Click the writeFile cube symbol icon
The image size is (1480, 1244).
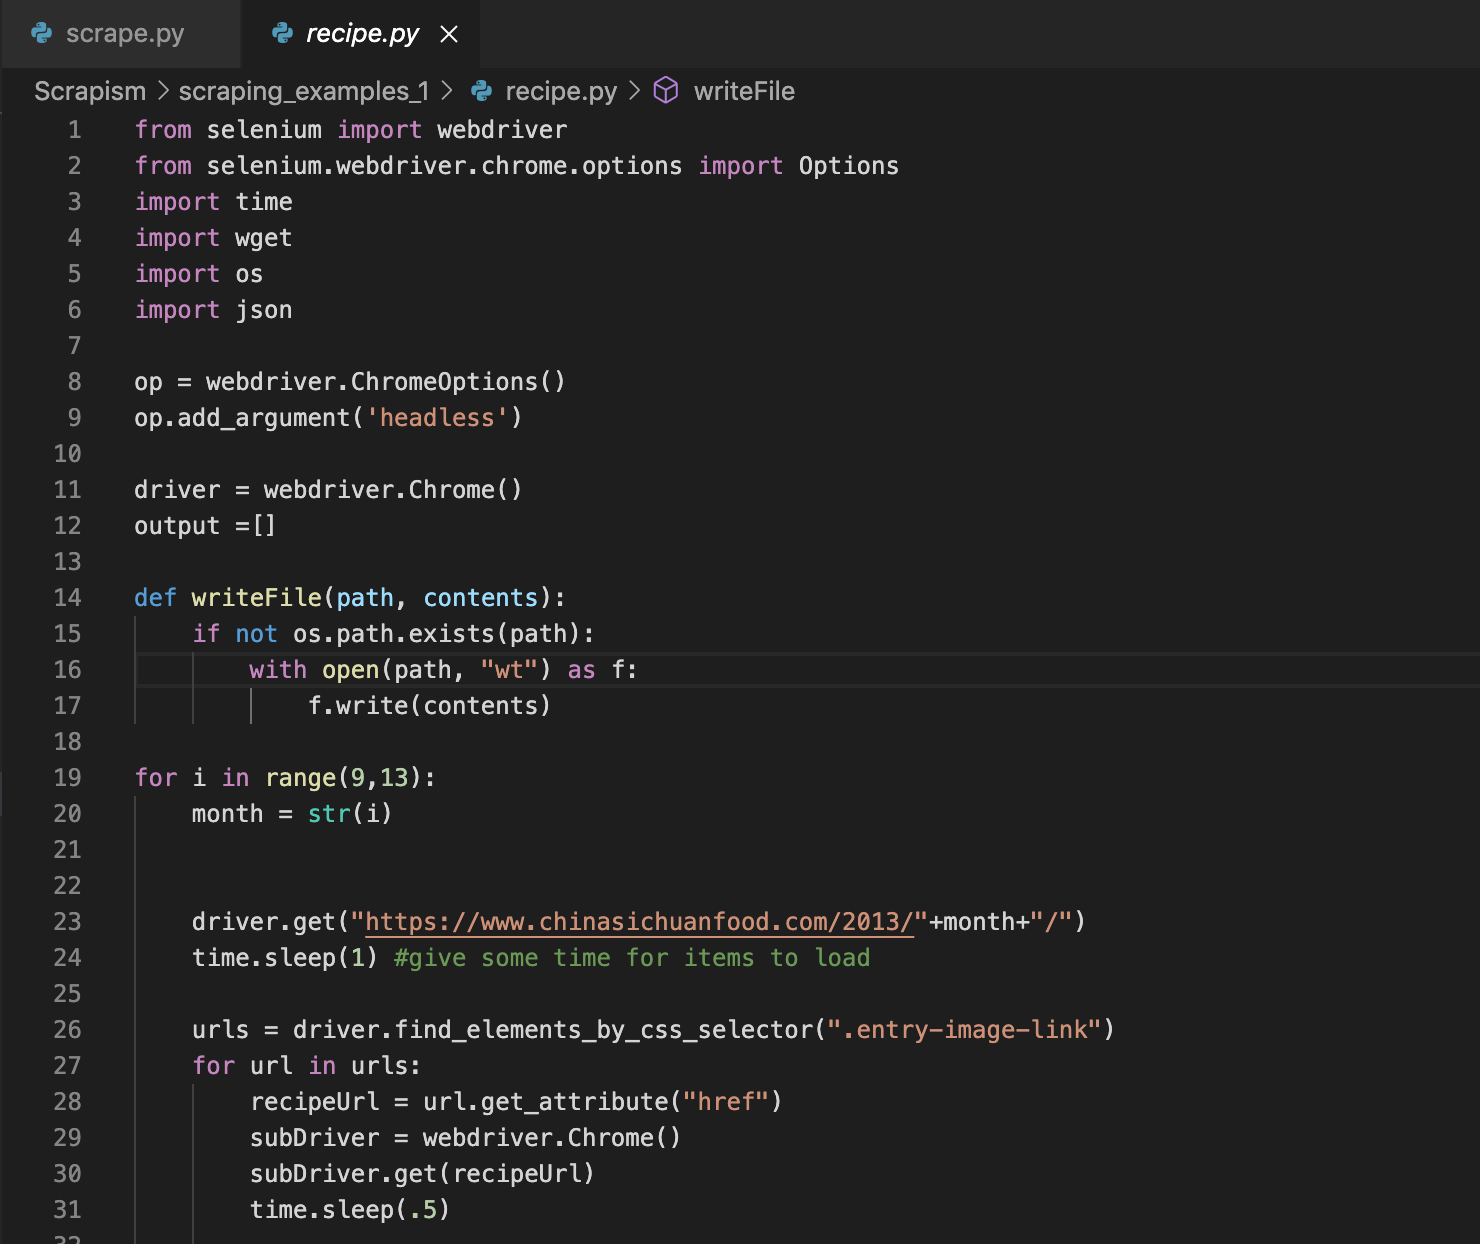point(666,91)
